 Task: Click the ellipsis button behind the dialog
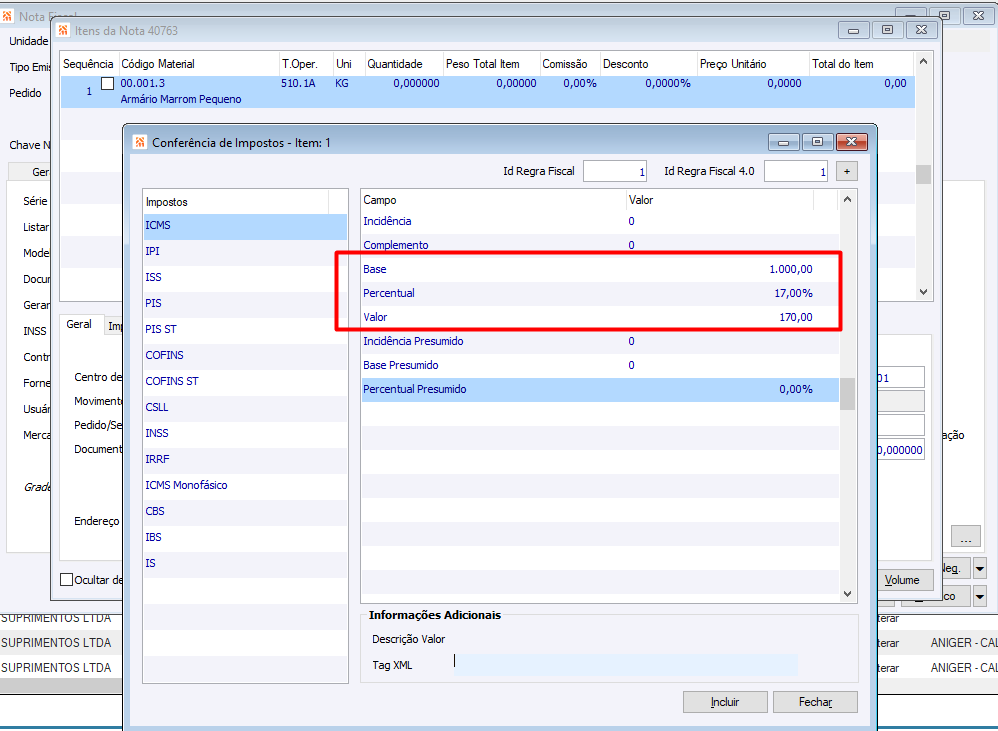pos(966,536)
